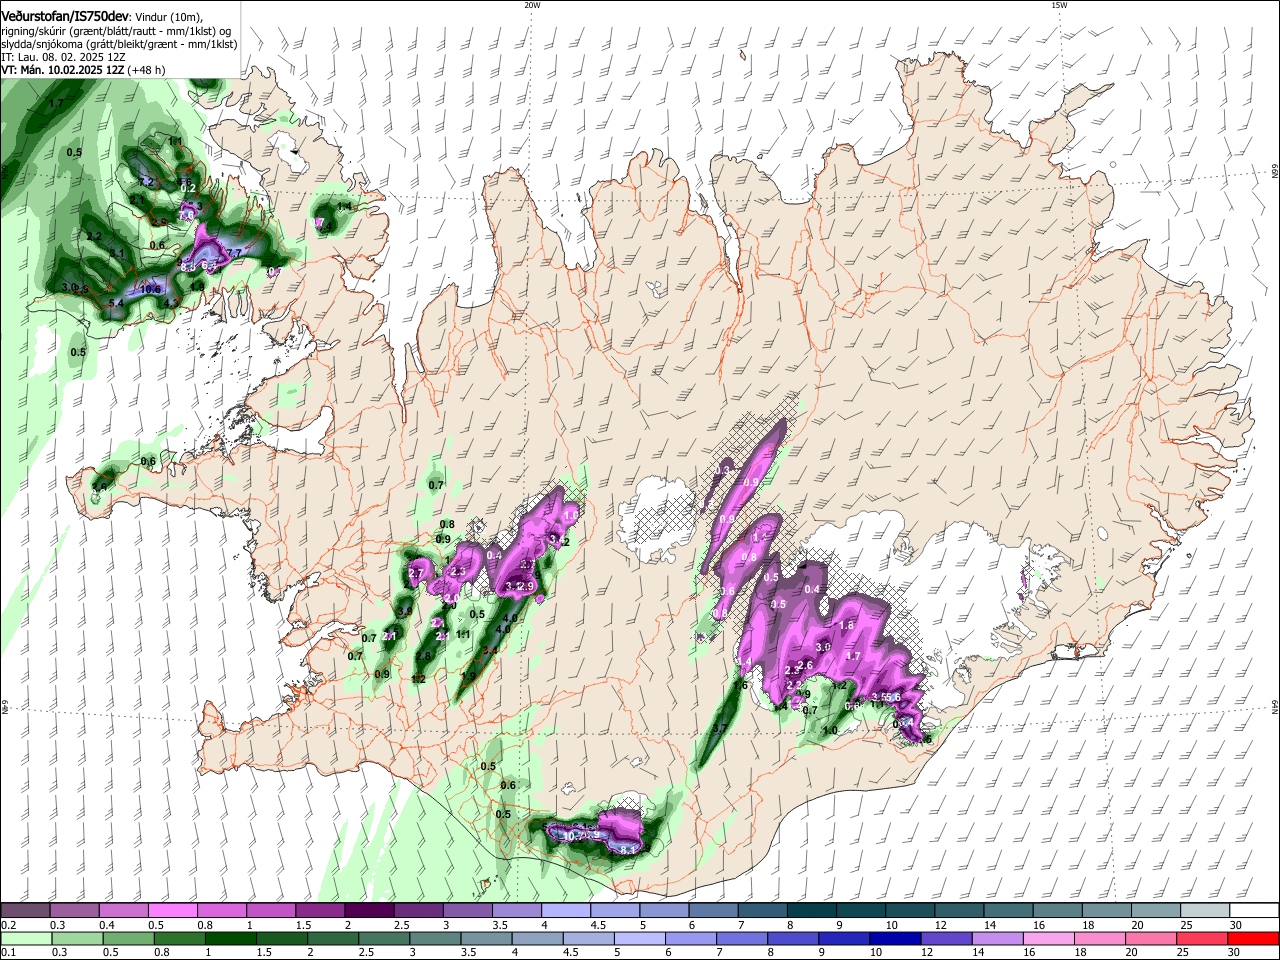Click the 'VT: Mán. 10.02.2025 12Z' valid time

(x=62, y=70)
